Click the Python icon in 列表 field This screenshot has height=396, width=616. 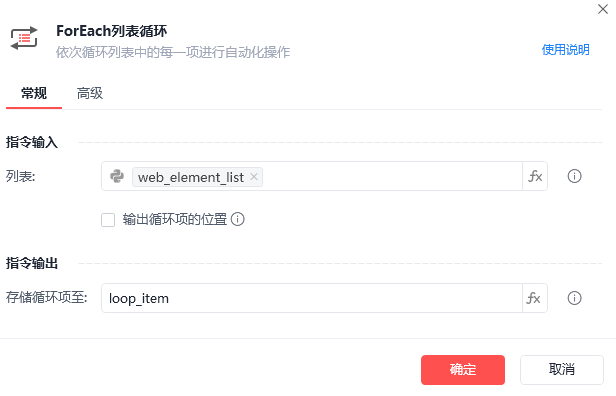117,176
